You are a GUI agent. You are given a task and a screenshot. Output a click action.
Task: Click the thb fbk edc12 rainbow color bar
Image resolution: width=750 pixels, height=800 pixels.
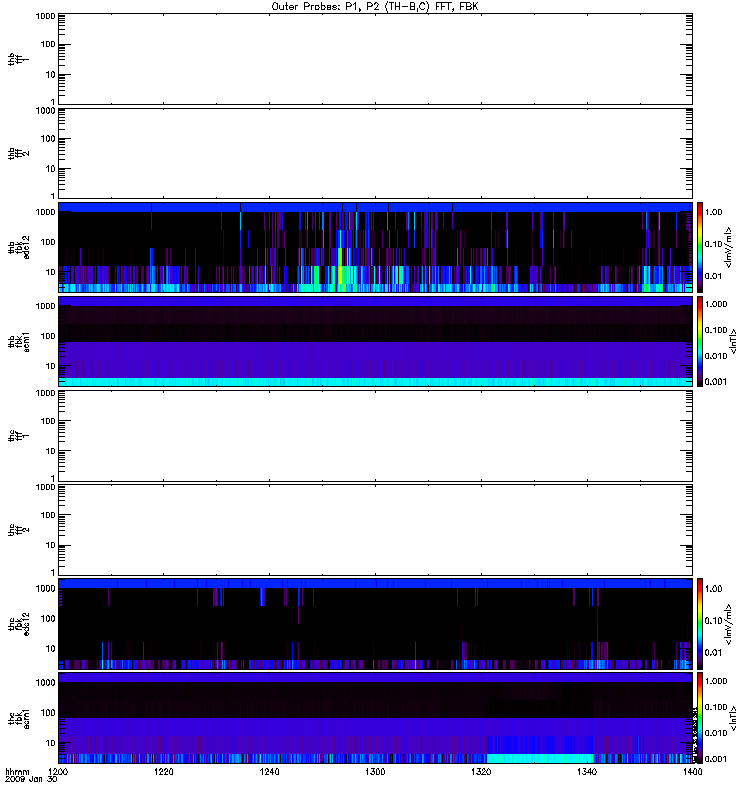tap(700, 247)
